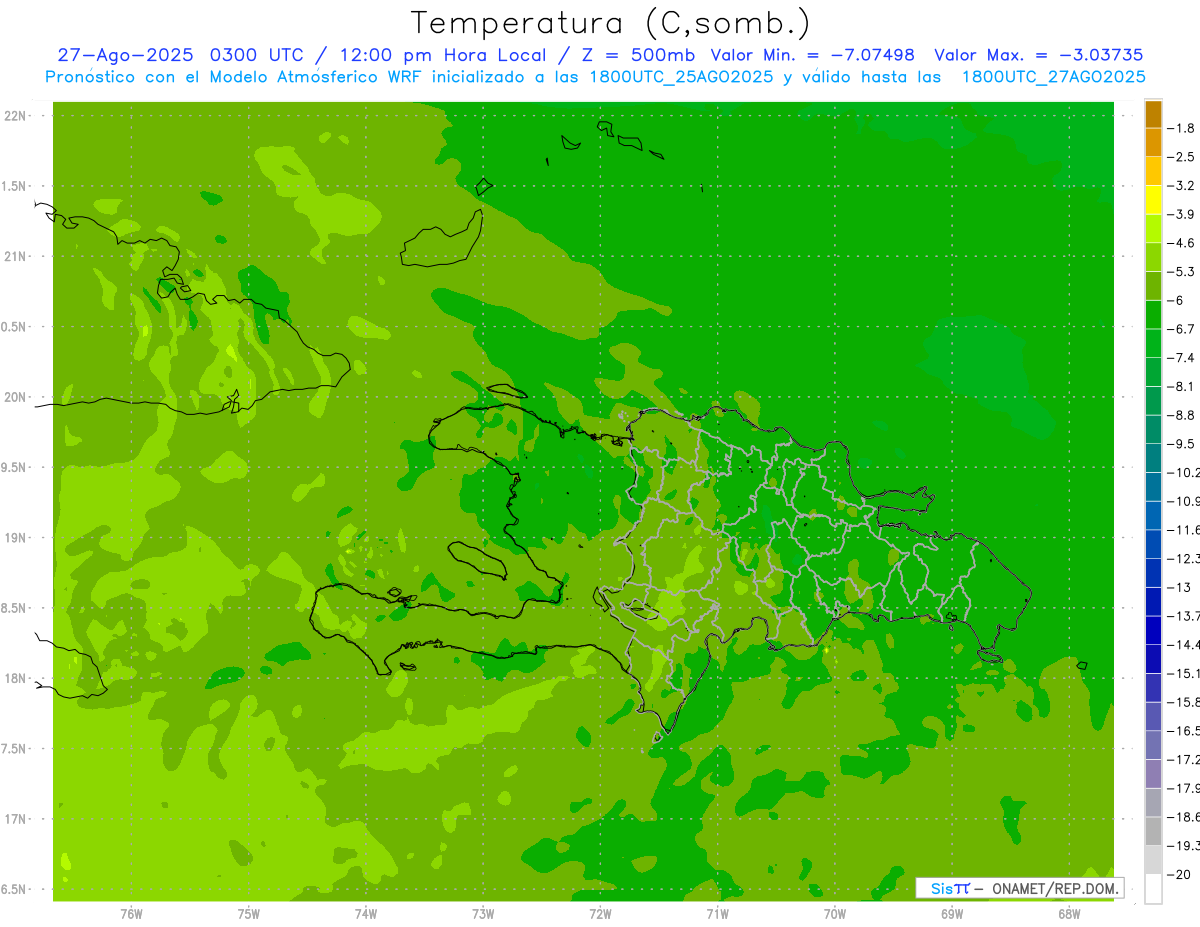Click the dark orange swatch atop the colorbar

(x=1153, y=114)
